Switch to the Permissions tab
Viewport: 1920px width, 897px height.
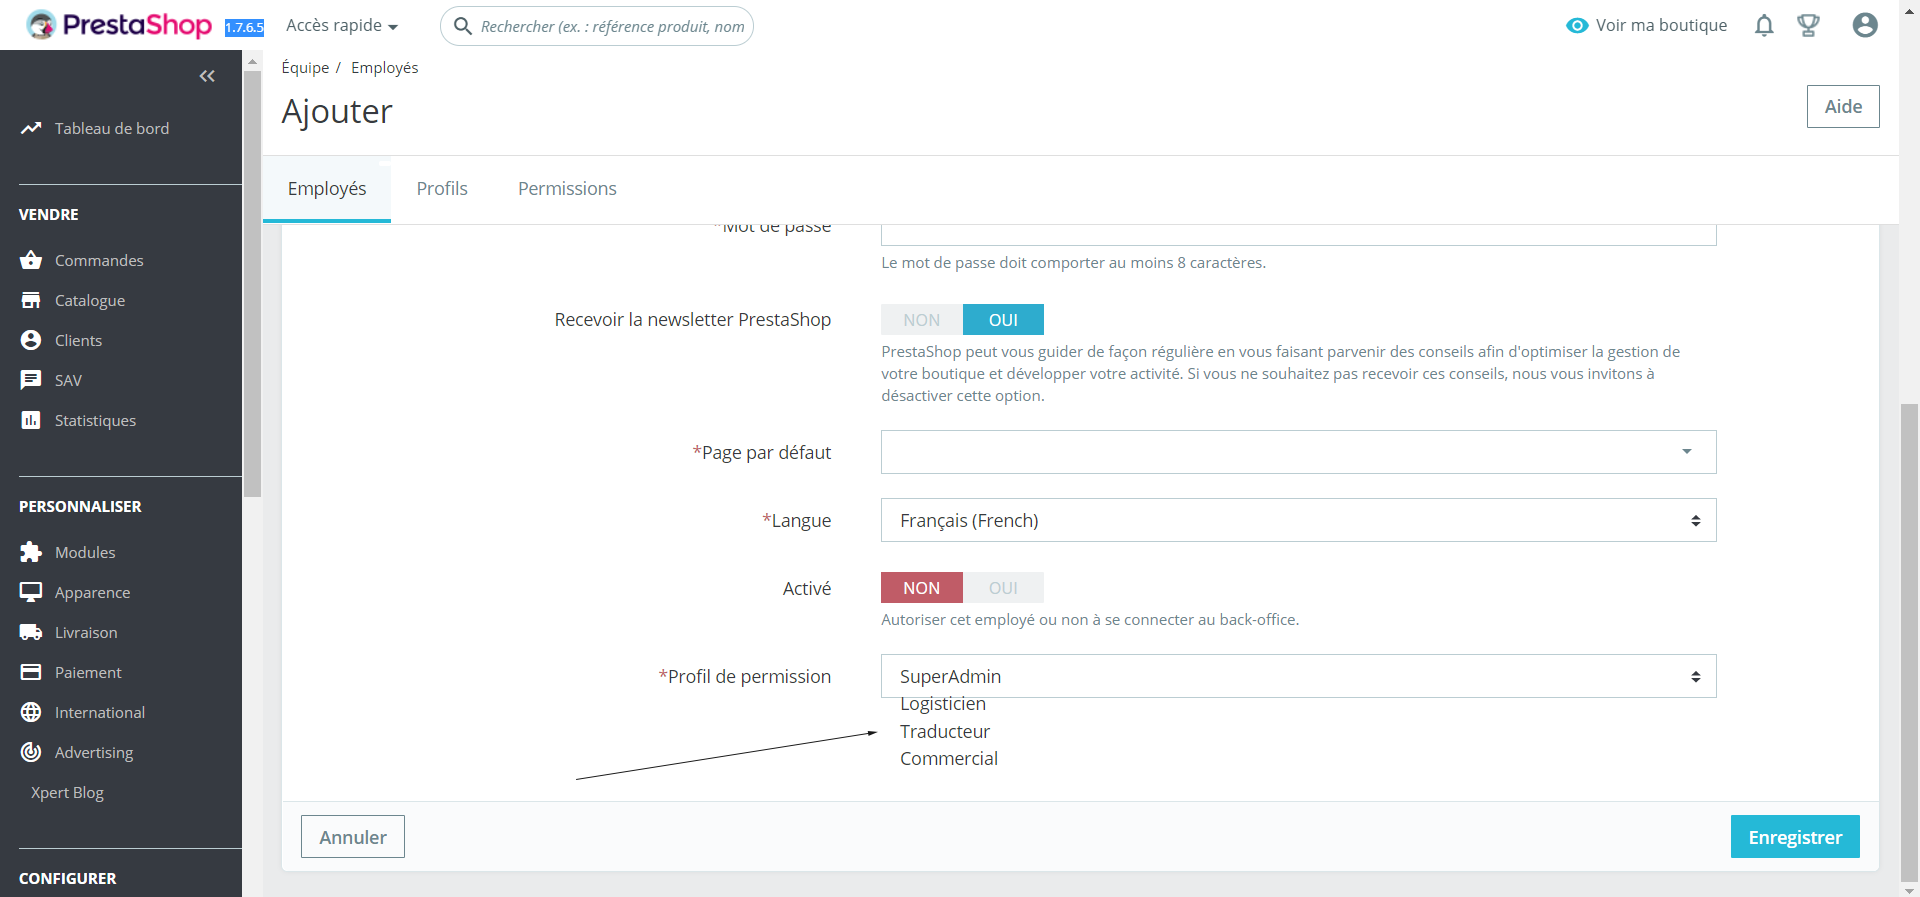point(567,189)
